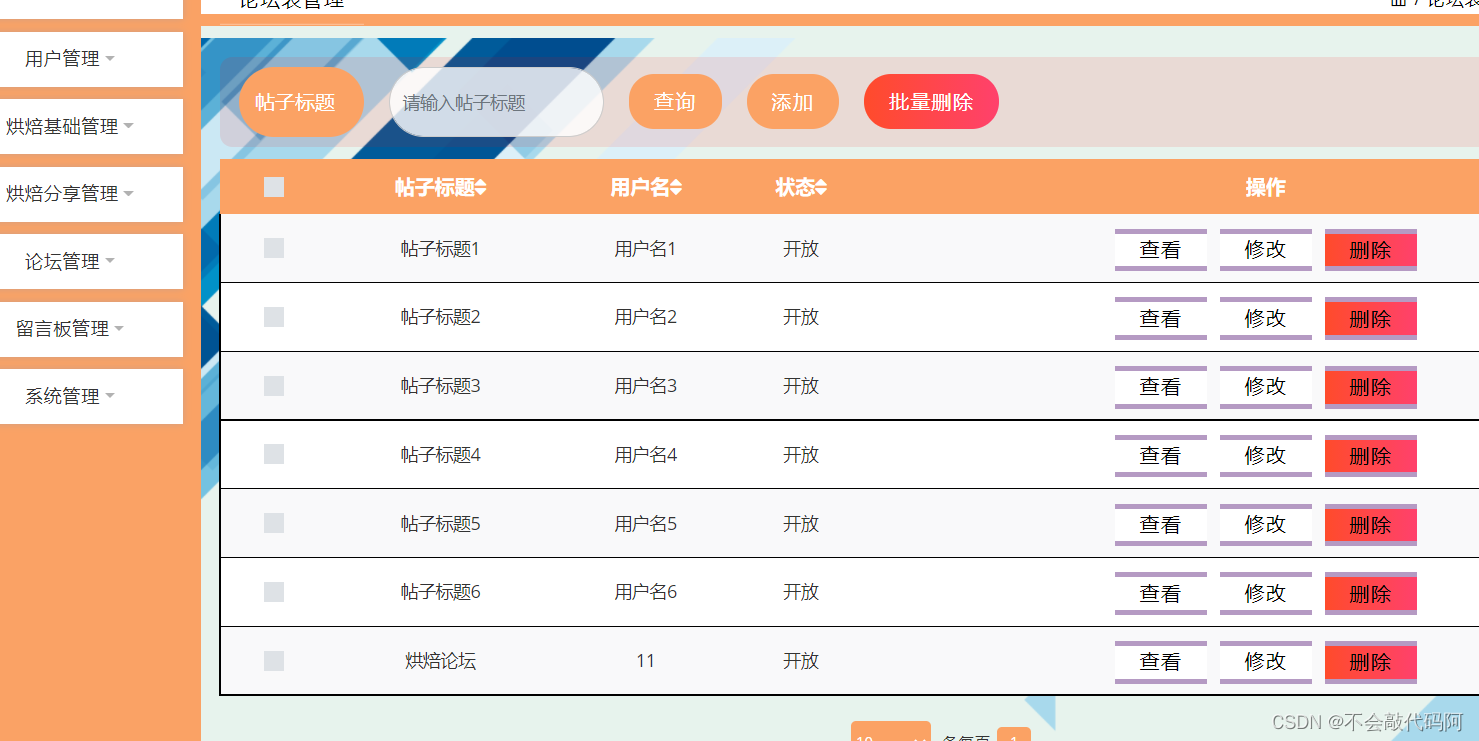The image size is (1479, 741).
Task: Click 开放 status in 烘焙论坛 row
Action: pyautogui.click(x=801, y=661)
